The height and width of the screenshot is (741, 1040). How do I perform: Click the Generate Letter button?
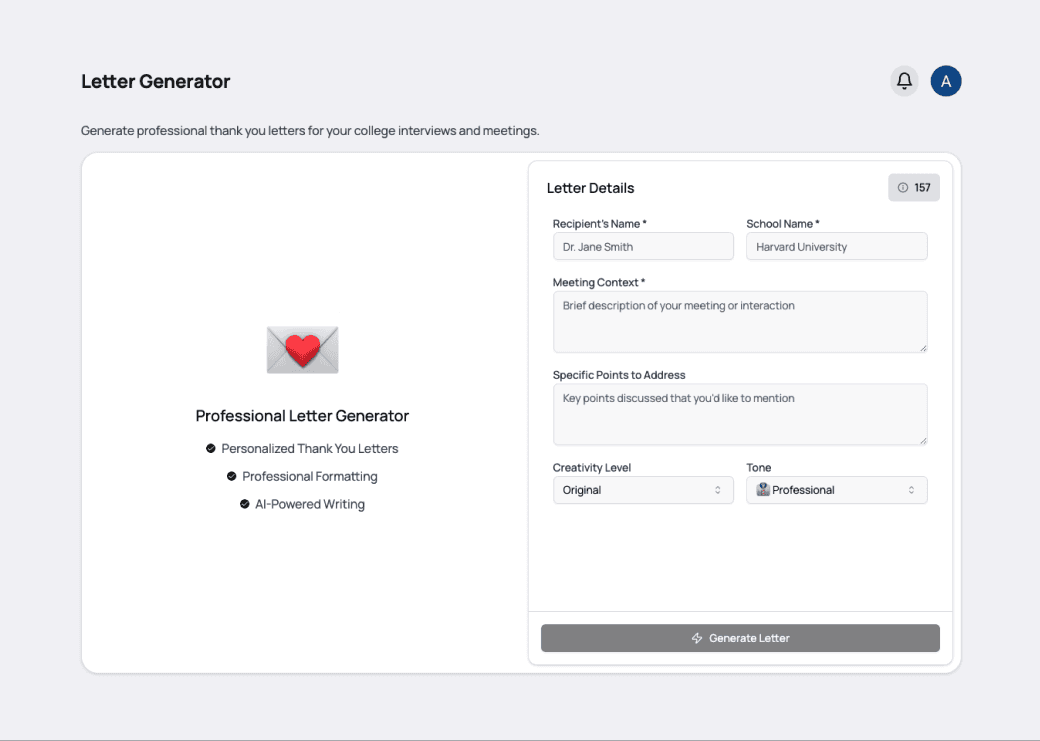pyautogui.click(x=740, y=638)
